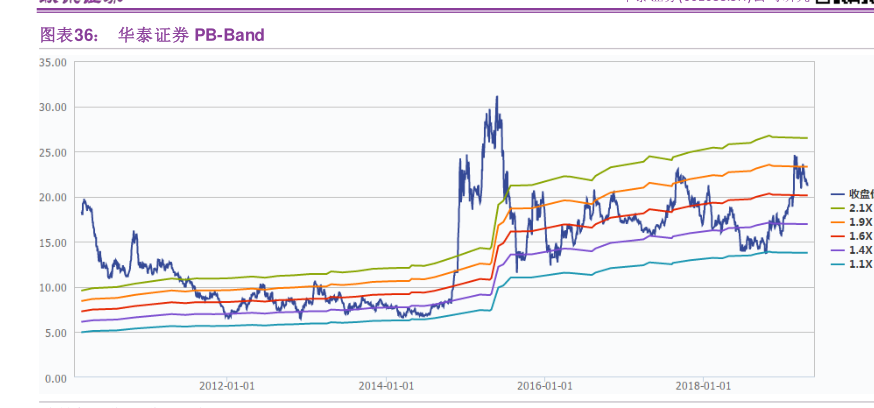Click the 2016-01-01 x-axis label
874x408 pixels.
544,386
